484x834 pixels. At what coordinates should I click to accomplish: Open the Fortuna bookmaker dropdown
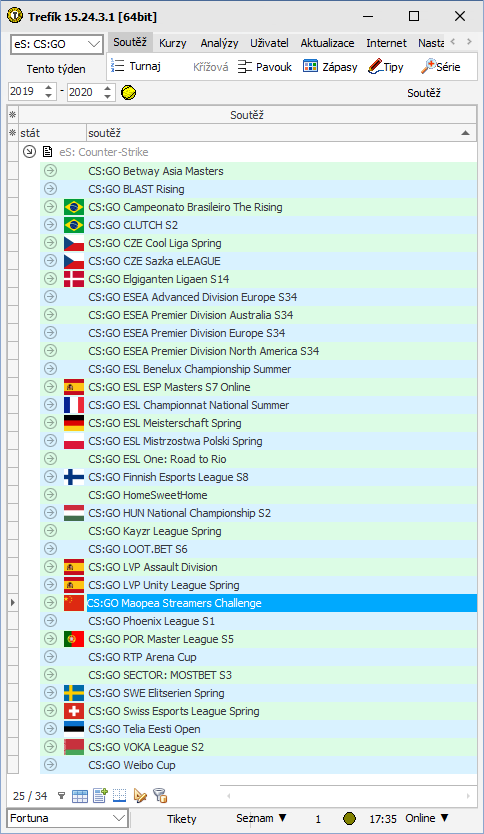(x=68, y=818)
